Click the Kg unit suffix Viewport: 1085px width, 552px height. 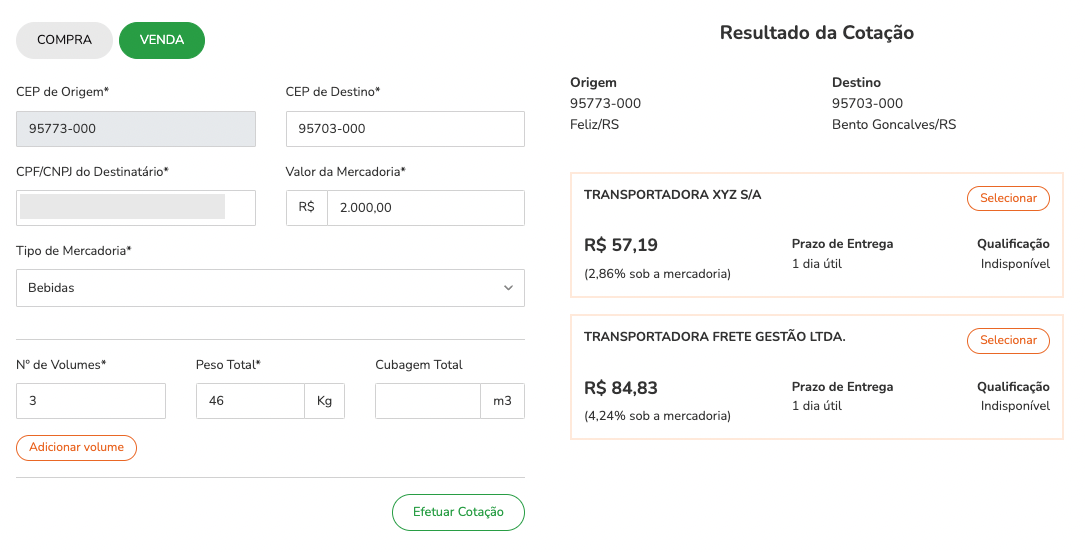325,401
